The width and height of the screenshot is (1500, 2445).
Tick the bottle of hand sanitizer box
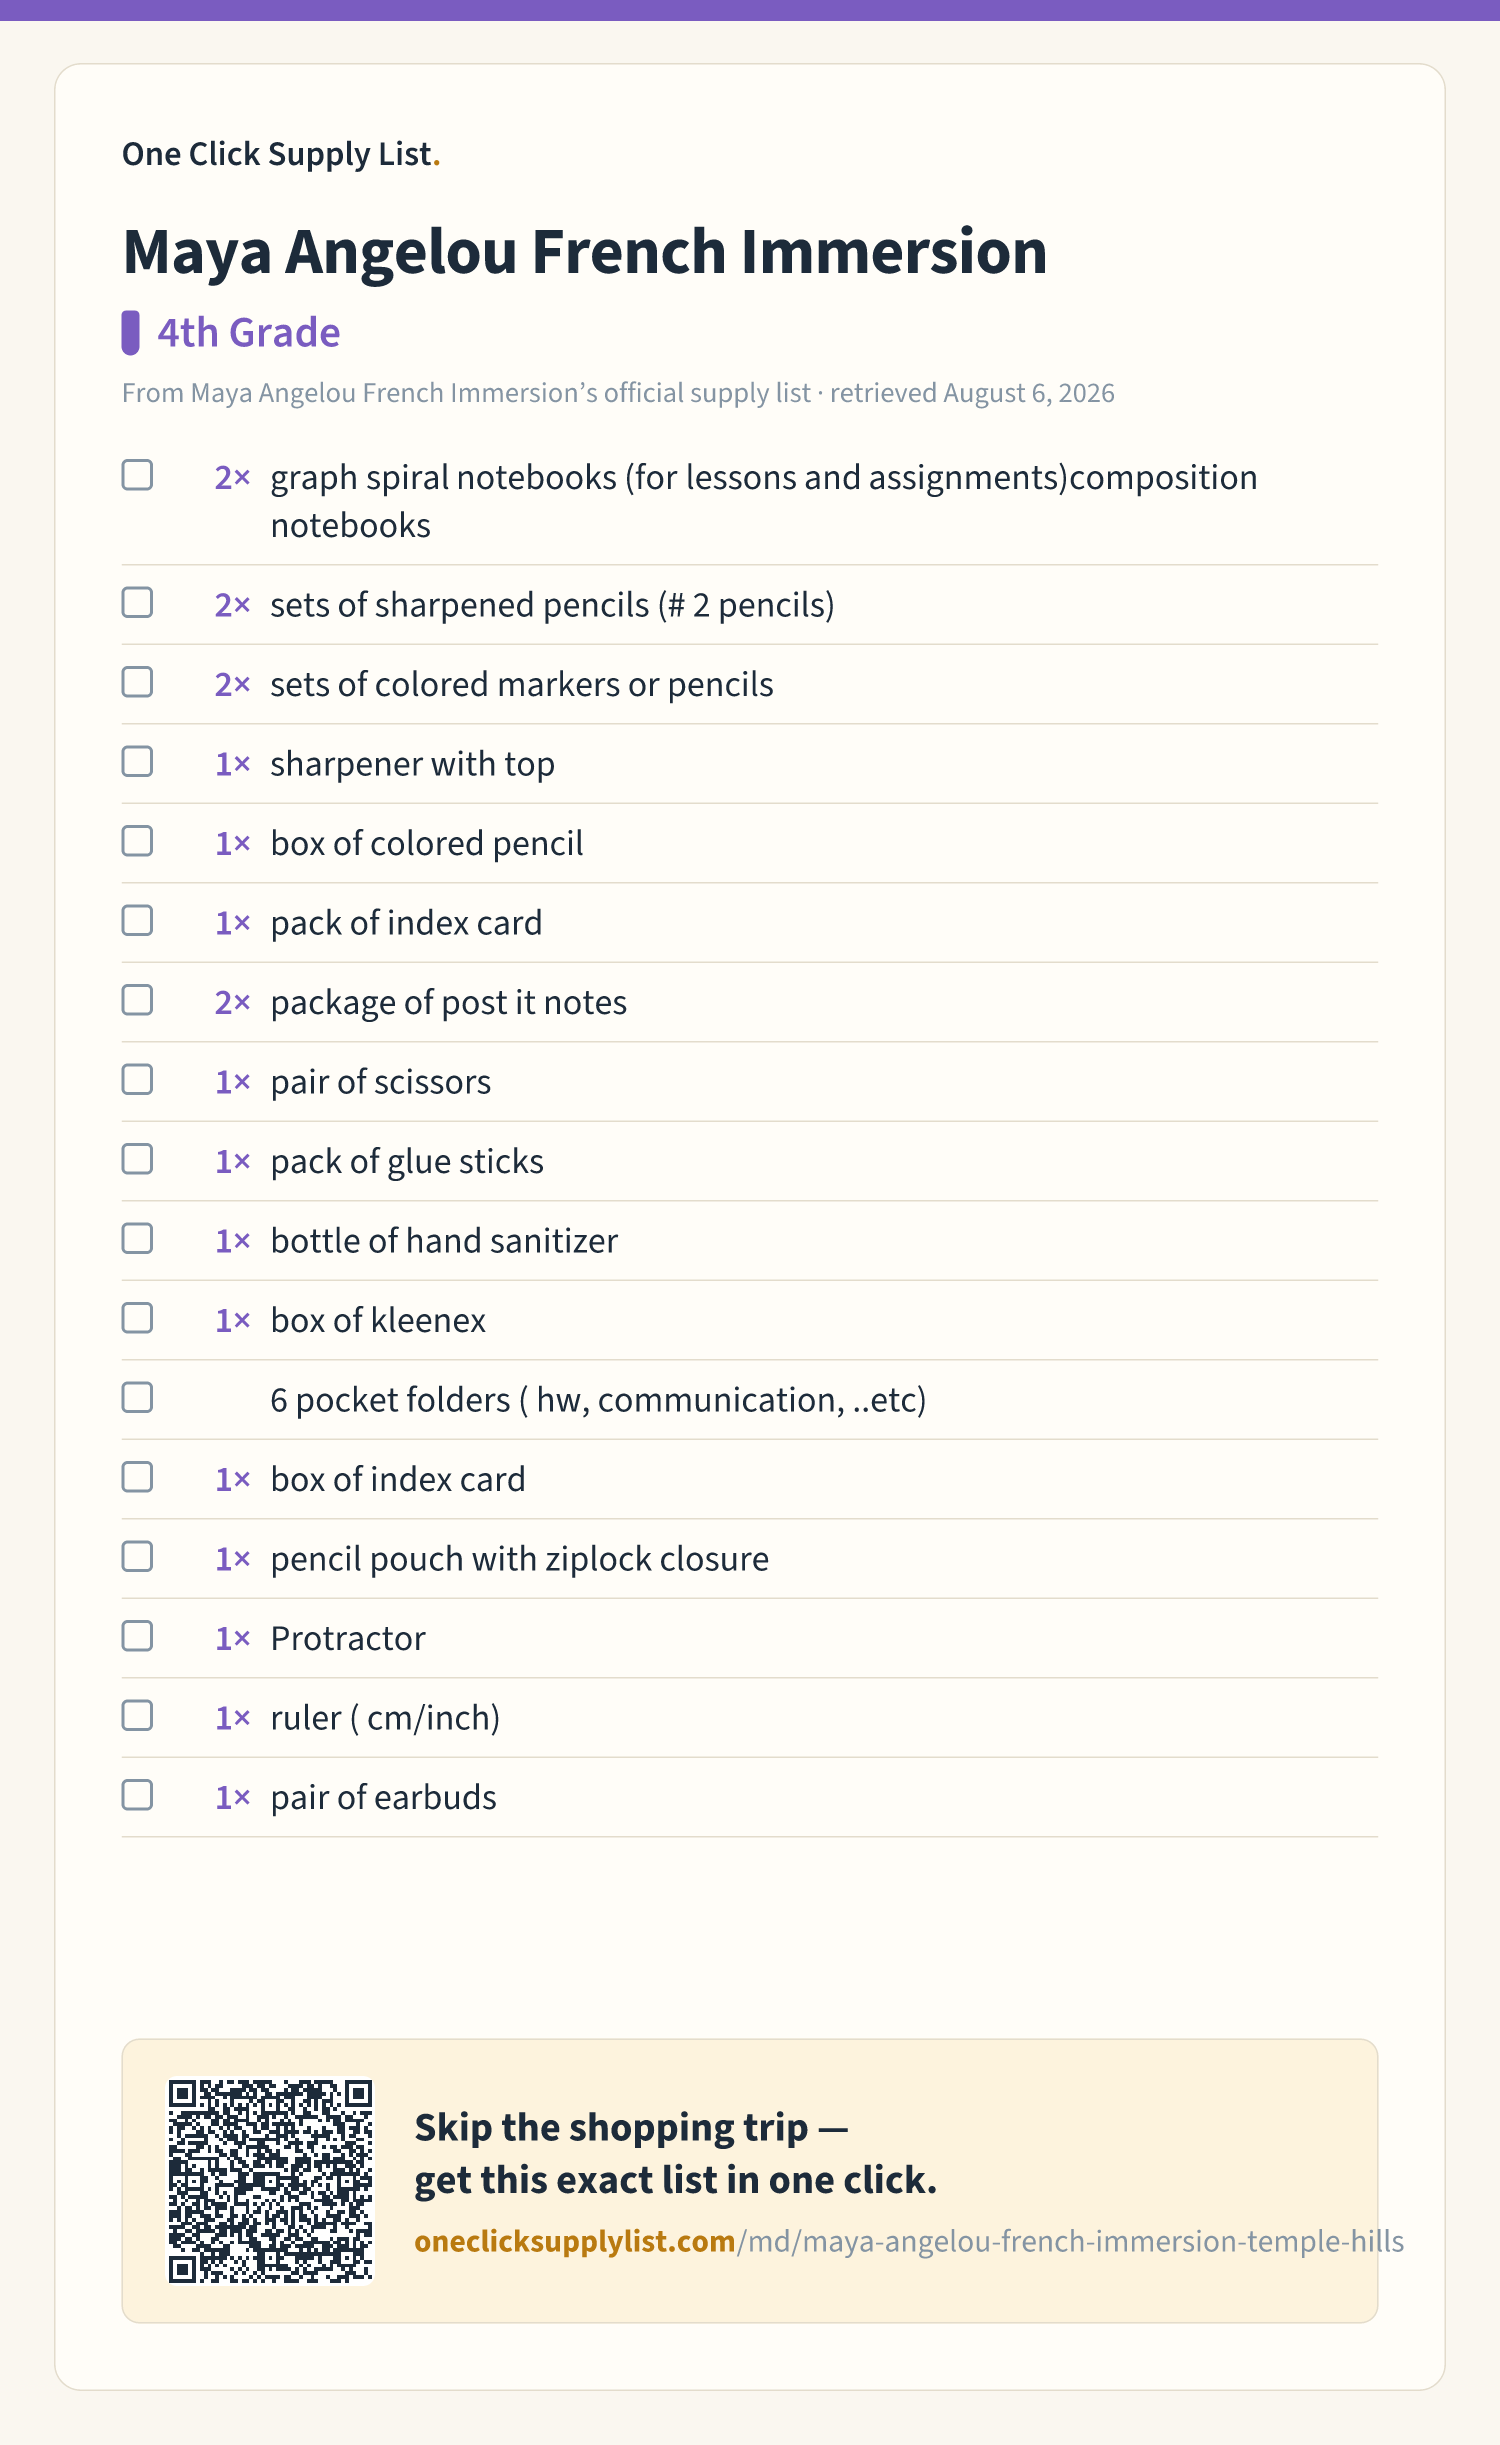point(137,1239)
